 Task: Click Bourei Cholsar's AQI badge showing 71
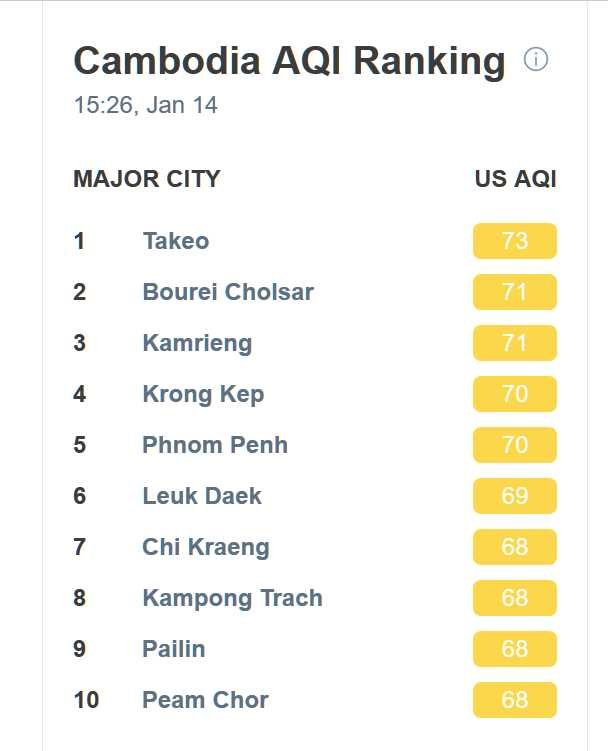(515, 292)
